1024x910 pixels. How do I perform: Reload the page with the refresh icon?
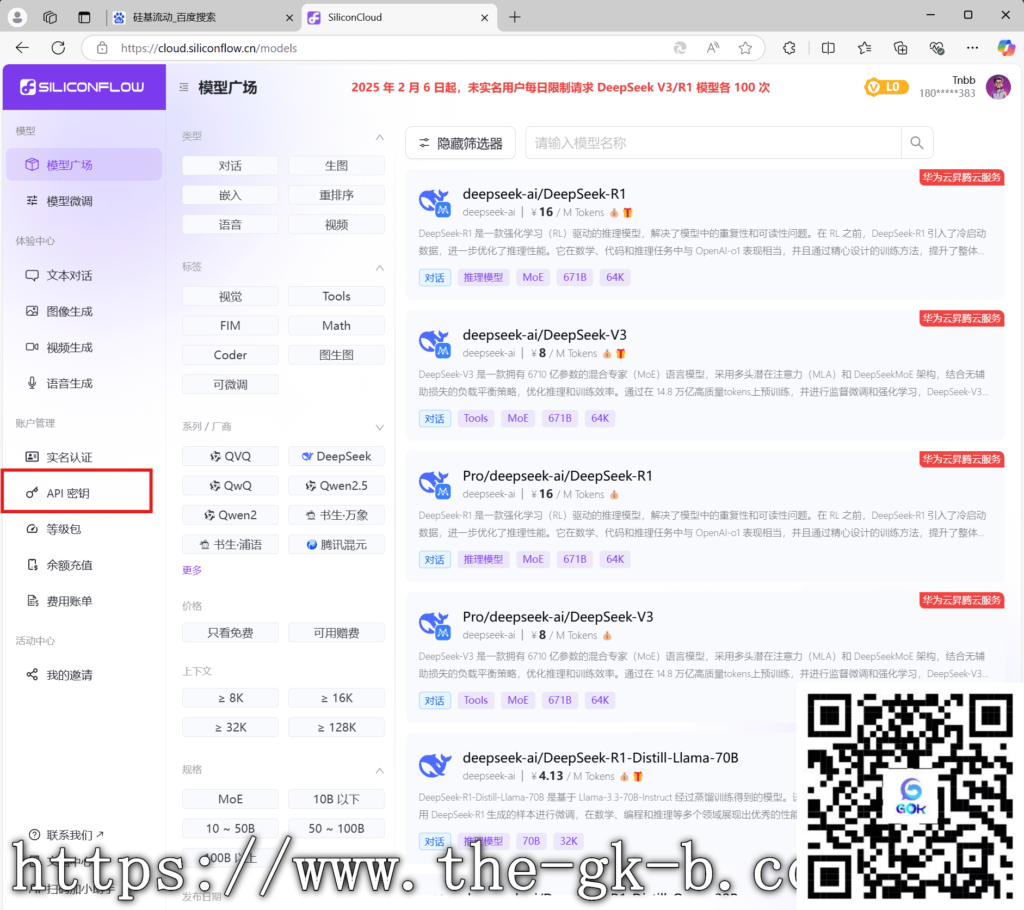[x=58, y=48]
